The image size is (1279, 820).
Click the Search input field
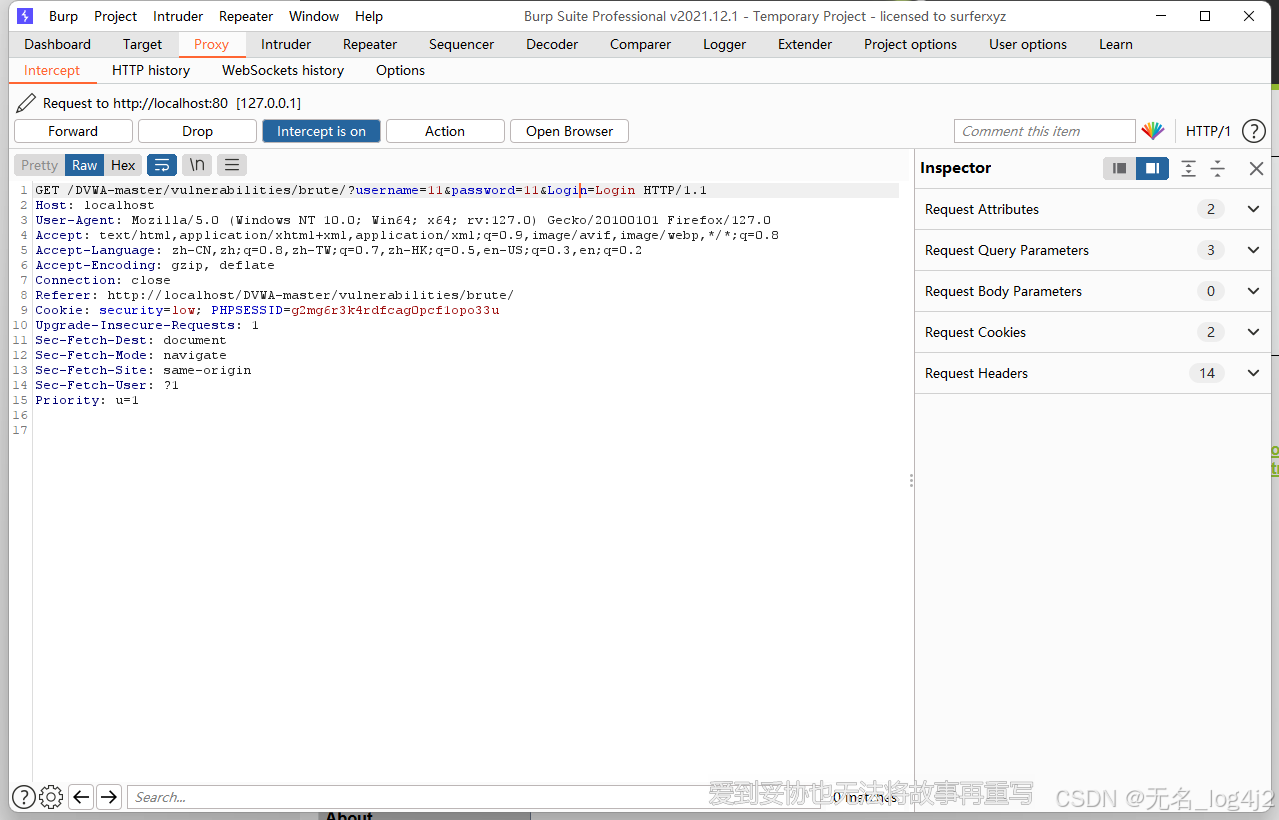pyautogui.click(x=475, y=797)
